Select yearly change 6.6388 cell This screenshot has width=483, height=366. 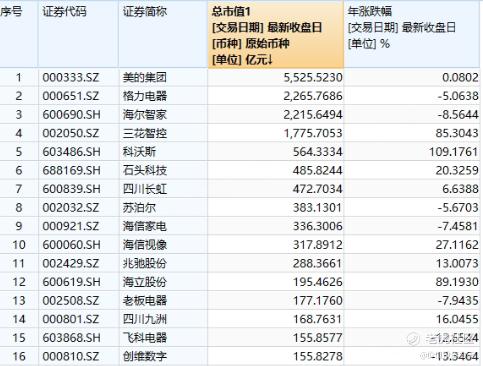click(x=412, y=189)
